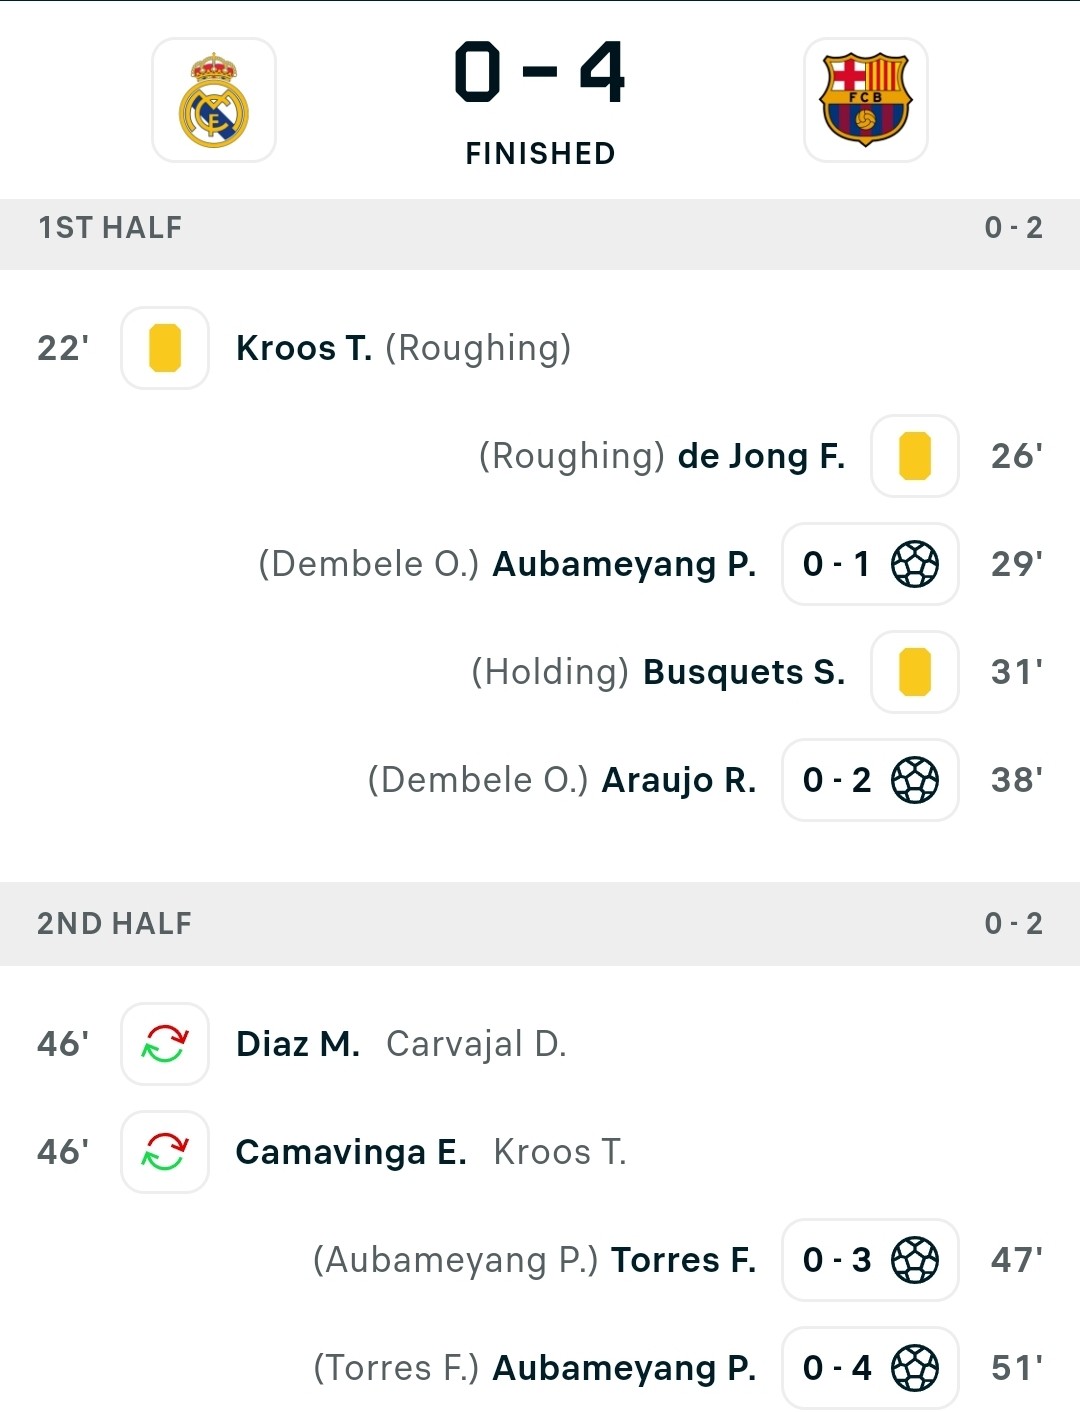The width and height of the screenshot is (1080, 1412).
Task: Open Carvajal D. substituted player
Action: tap(476, 1044)
